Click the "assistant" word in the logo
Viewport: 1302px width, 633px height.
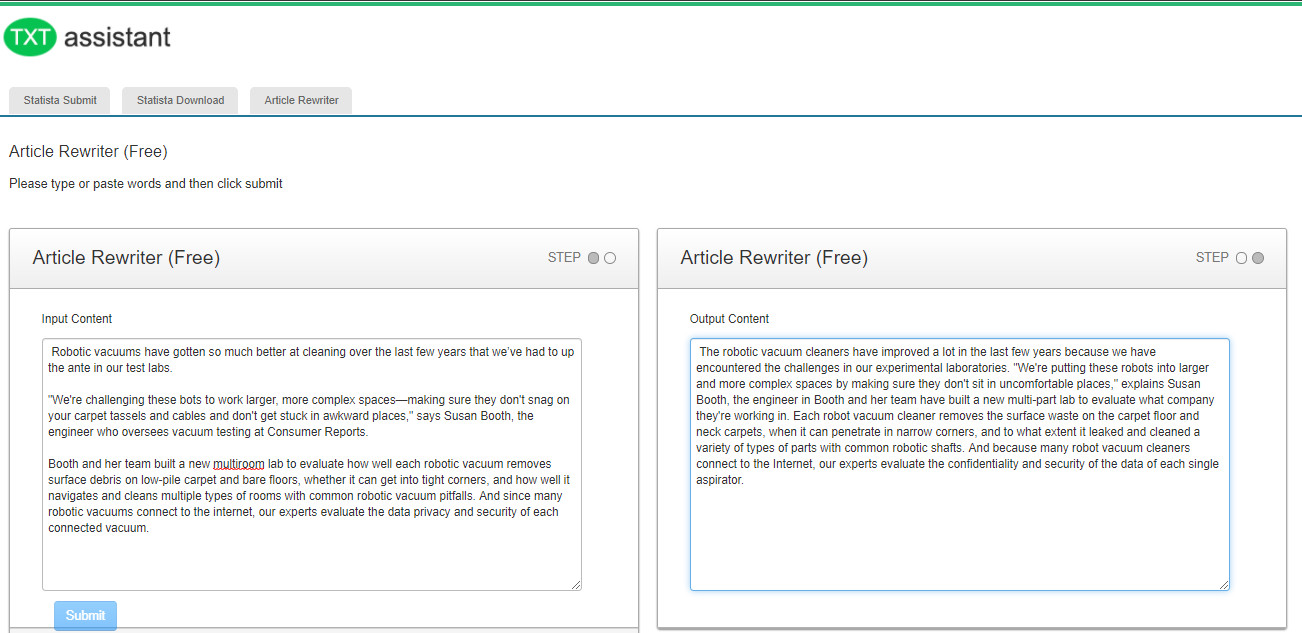117,37
